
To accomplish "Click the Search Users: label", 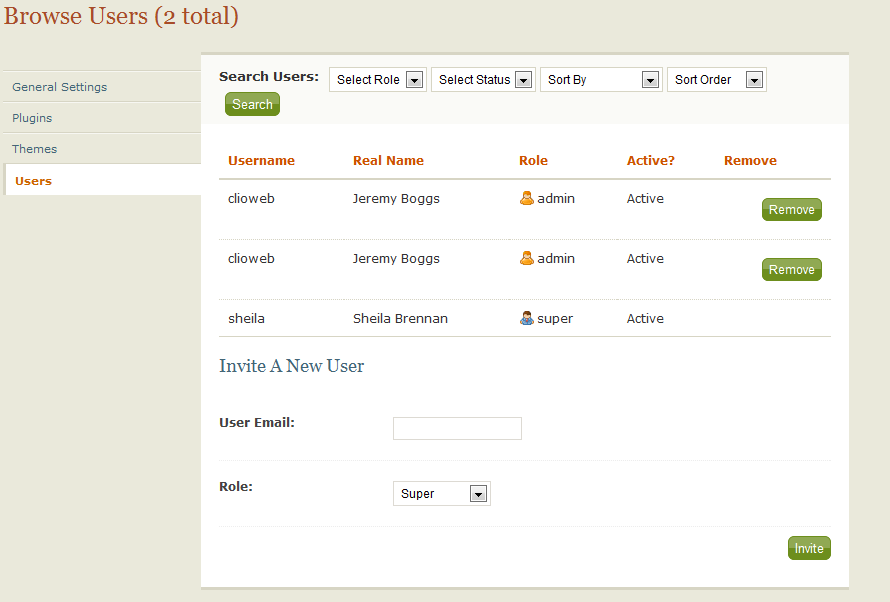I will [269, 77].
